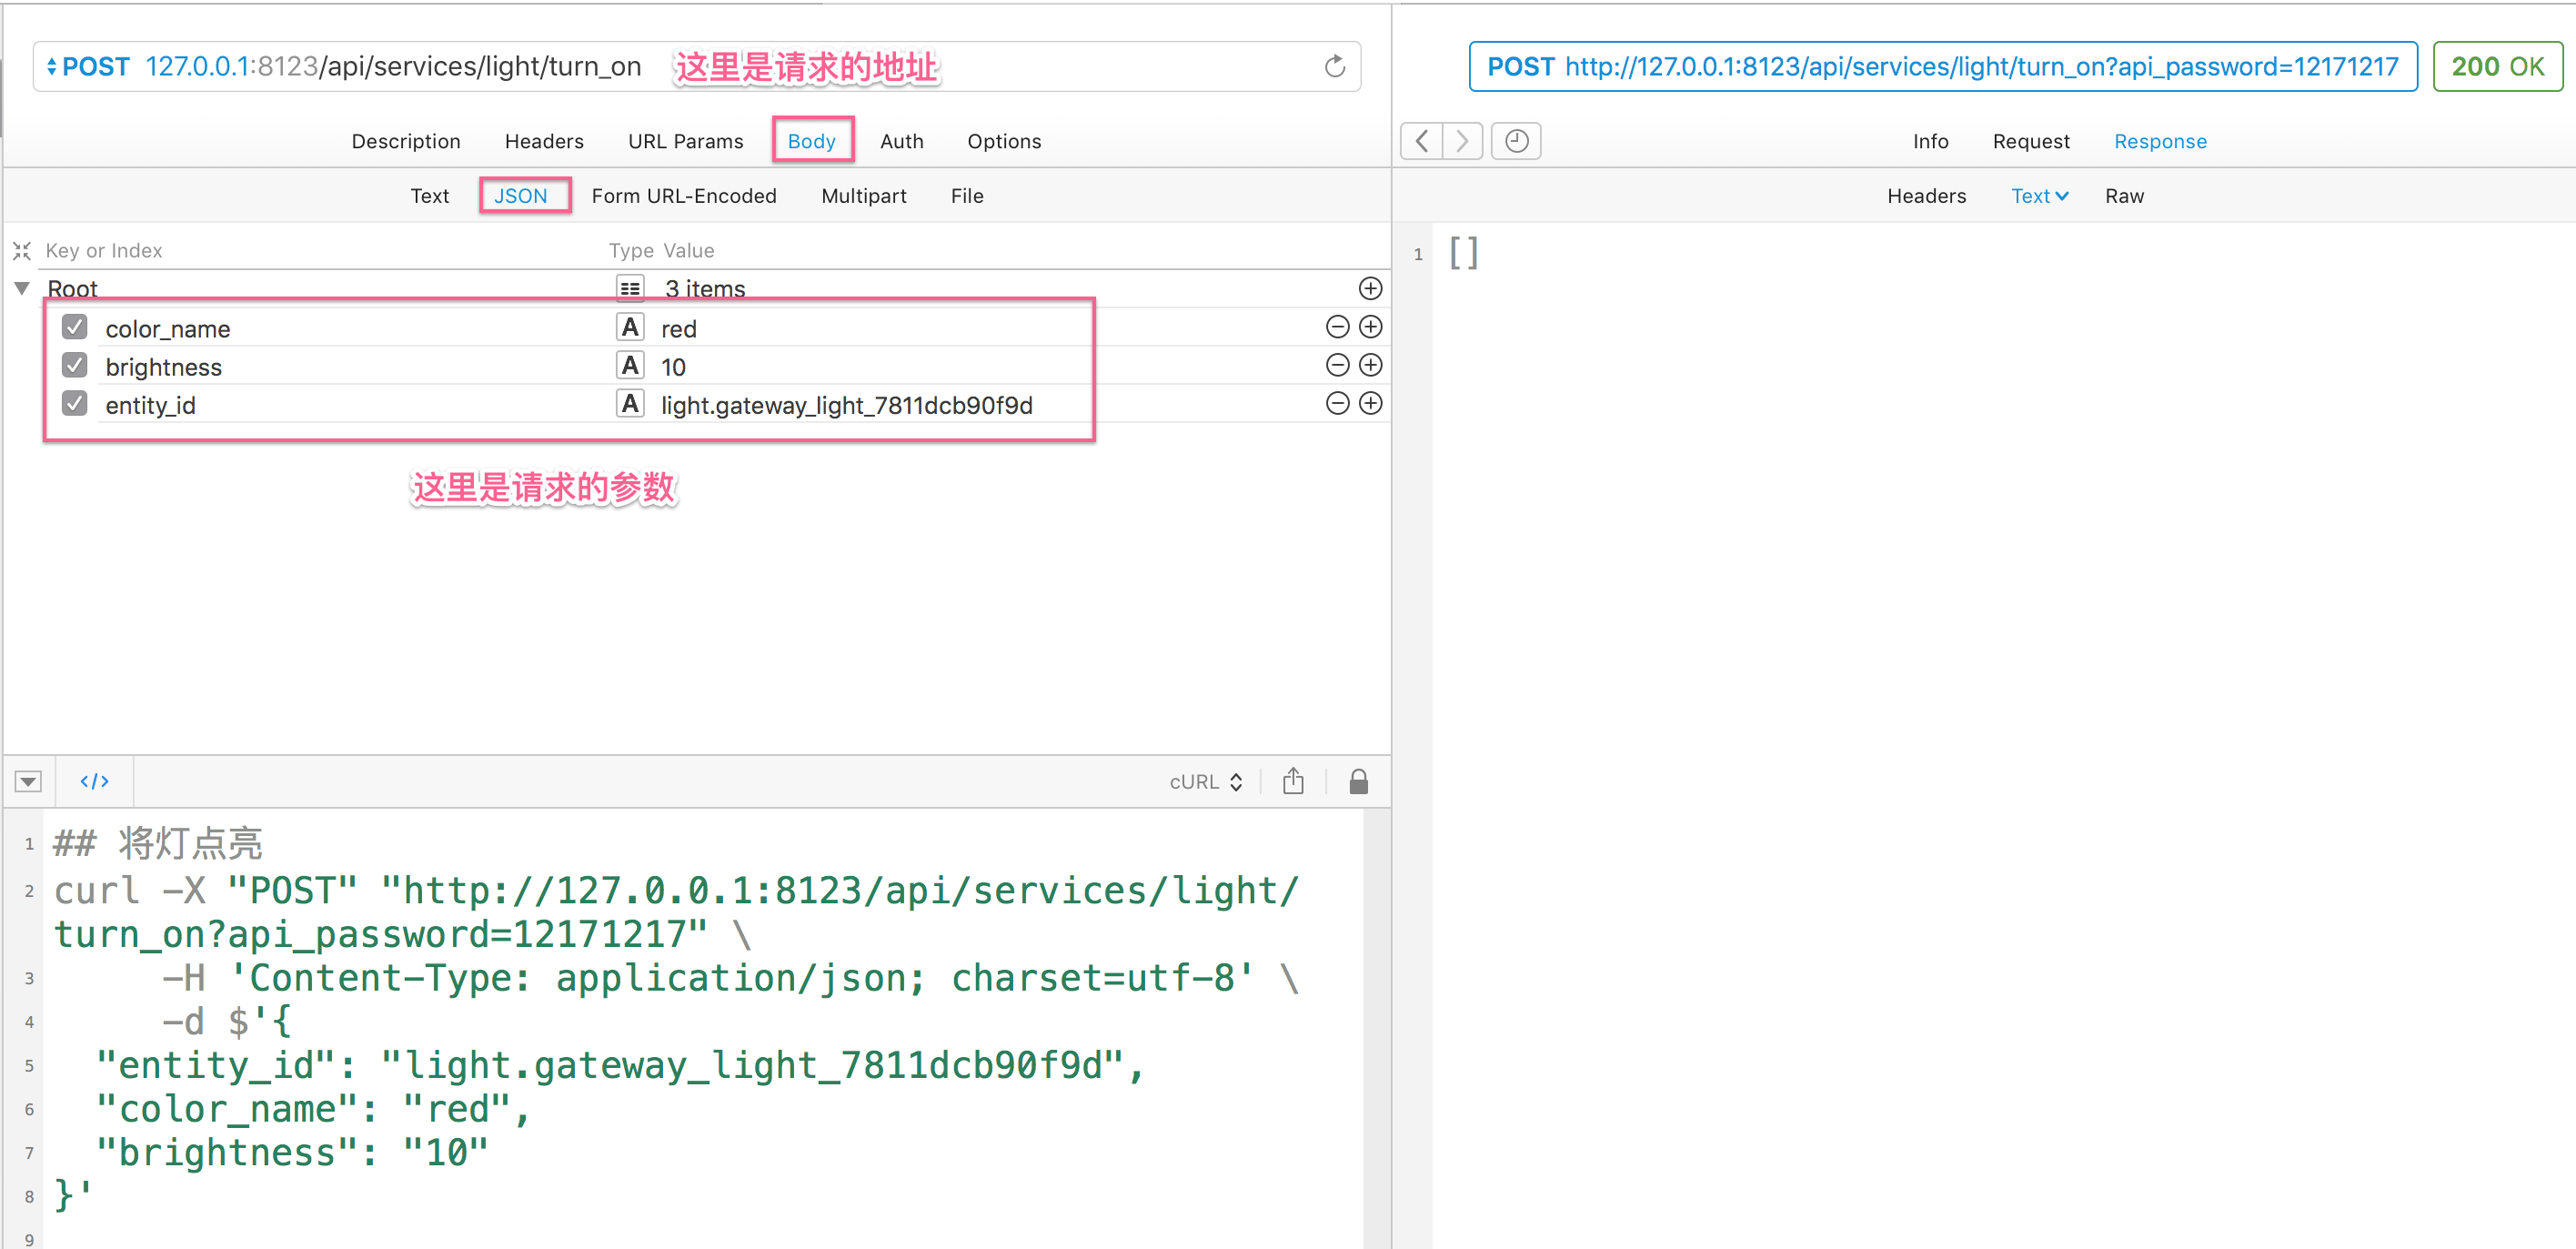This screenshot has height=1249, width=2576.
Task: Click the 200 OK status button
Action: tap(2496, 67)
